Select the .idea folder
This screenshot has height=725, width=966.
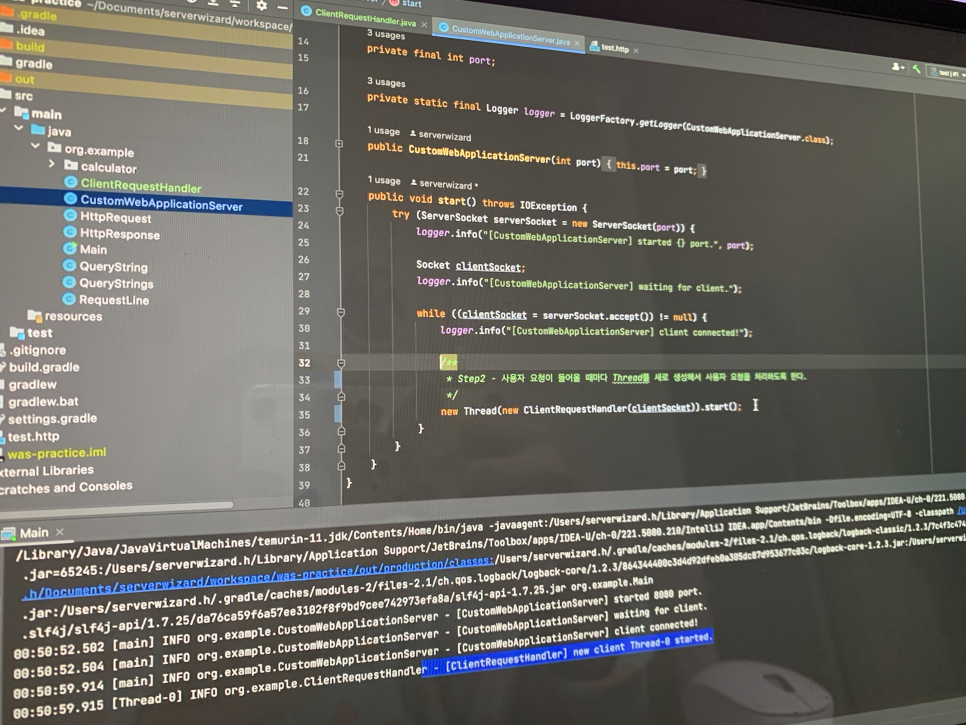[30, 30]
